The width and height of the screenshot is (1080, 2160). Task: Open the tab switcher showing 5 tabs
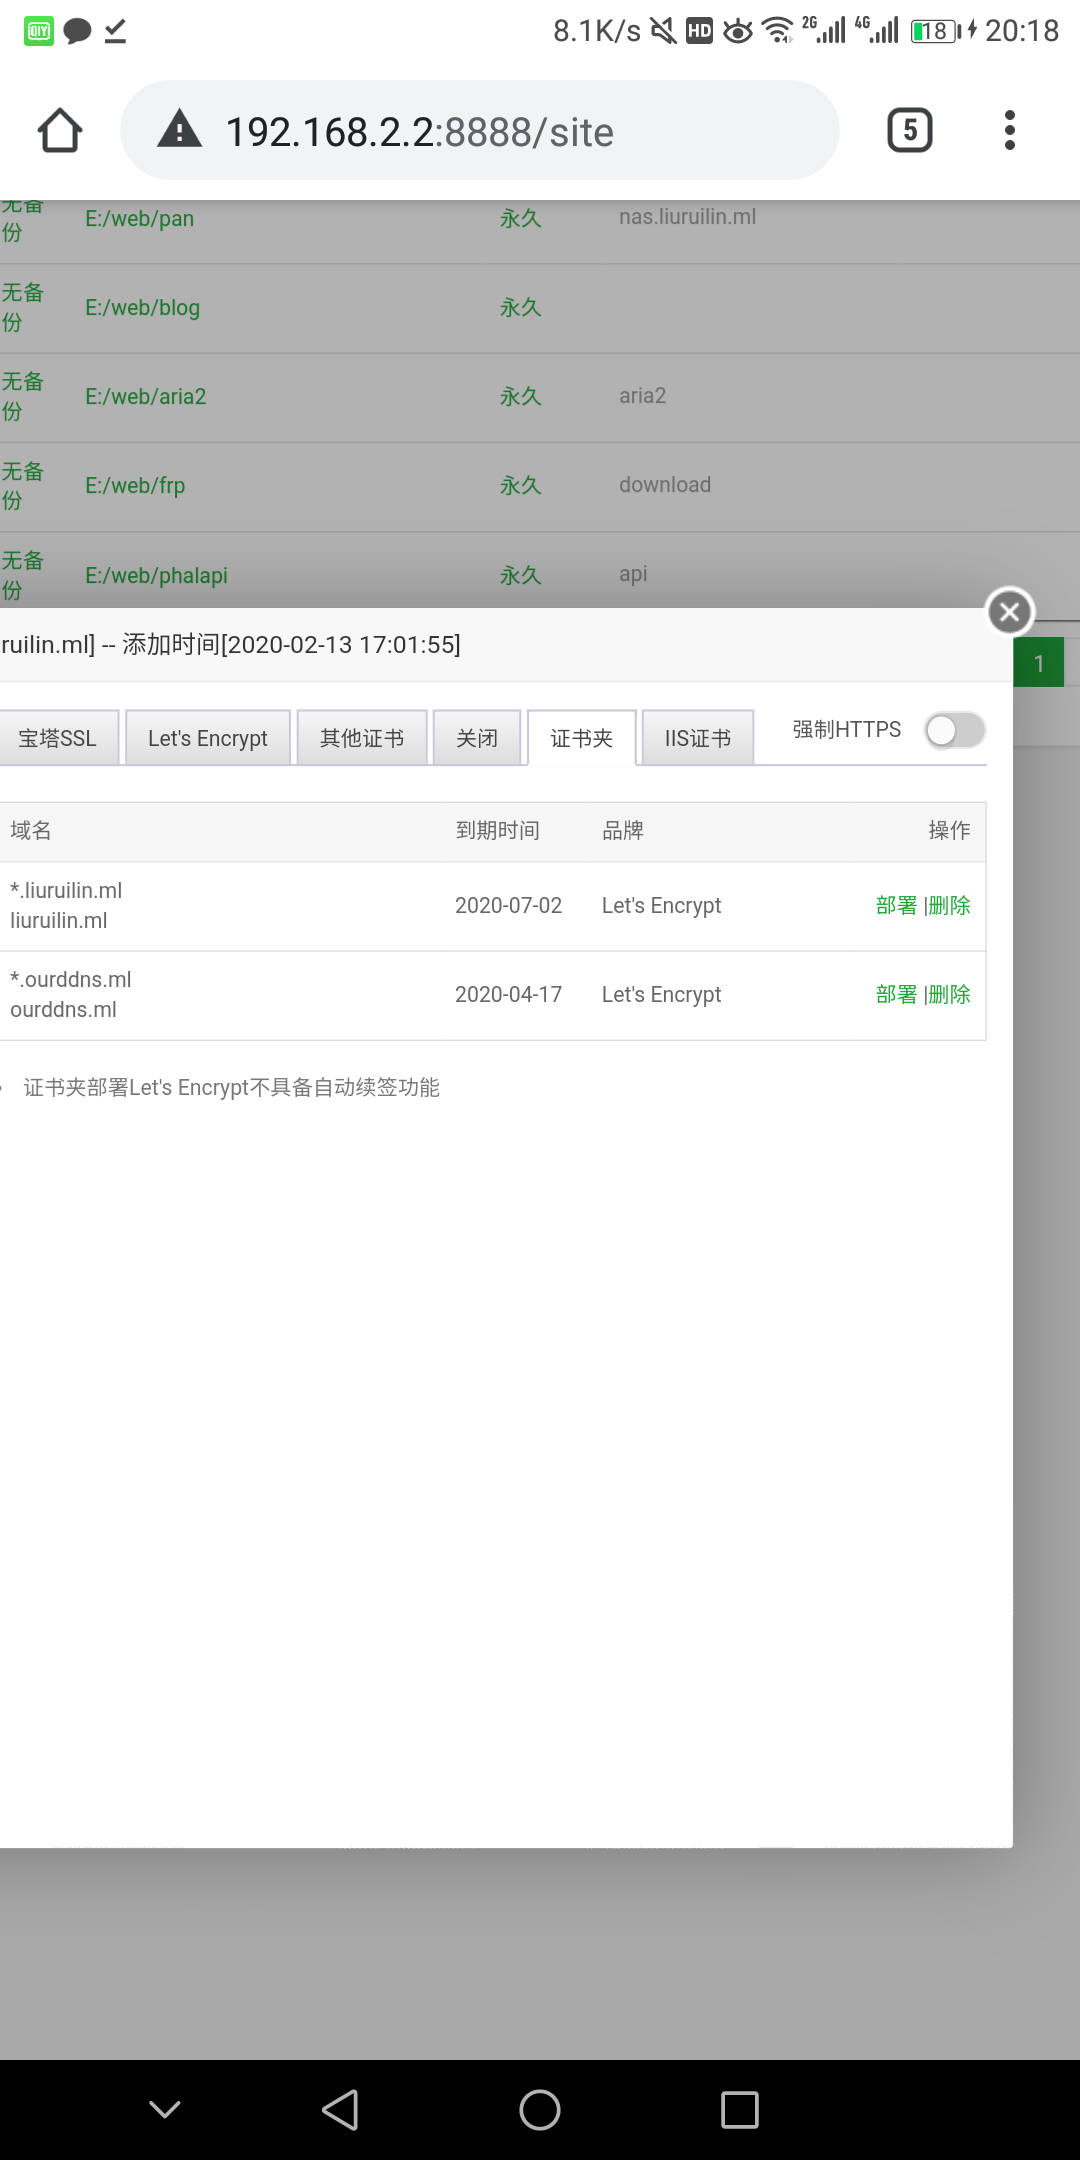click(x=910, y=130)
